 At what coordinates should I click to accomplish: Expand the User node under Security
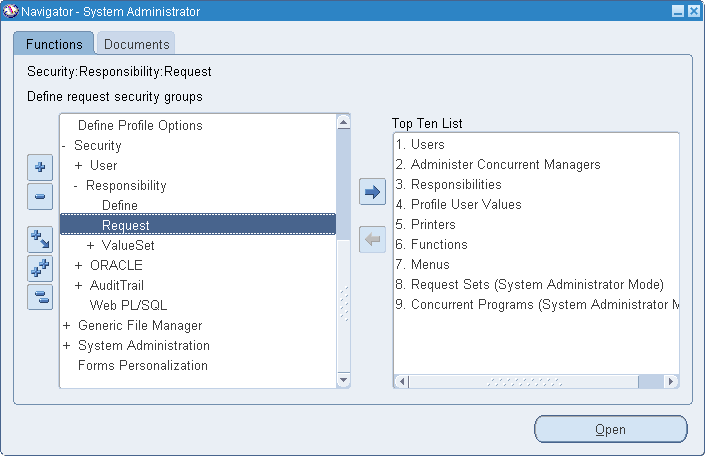point(78,165)
